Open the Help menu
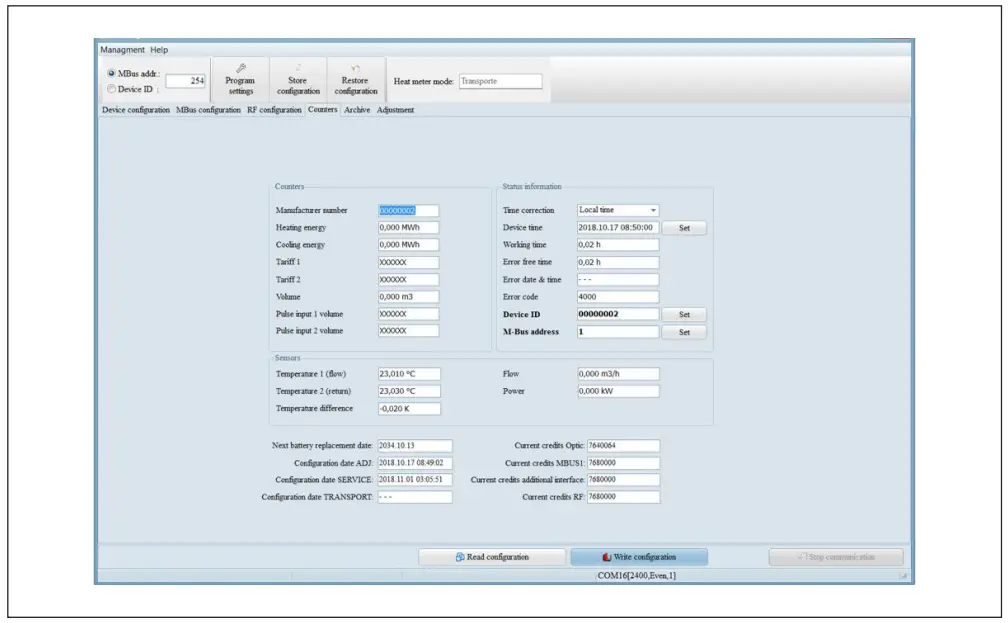This screenshot has height=623, width=1008. tap(159, 50)
